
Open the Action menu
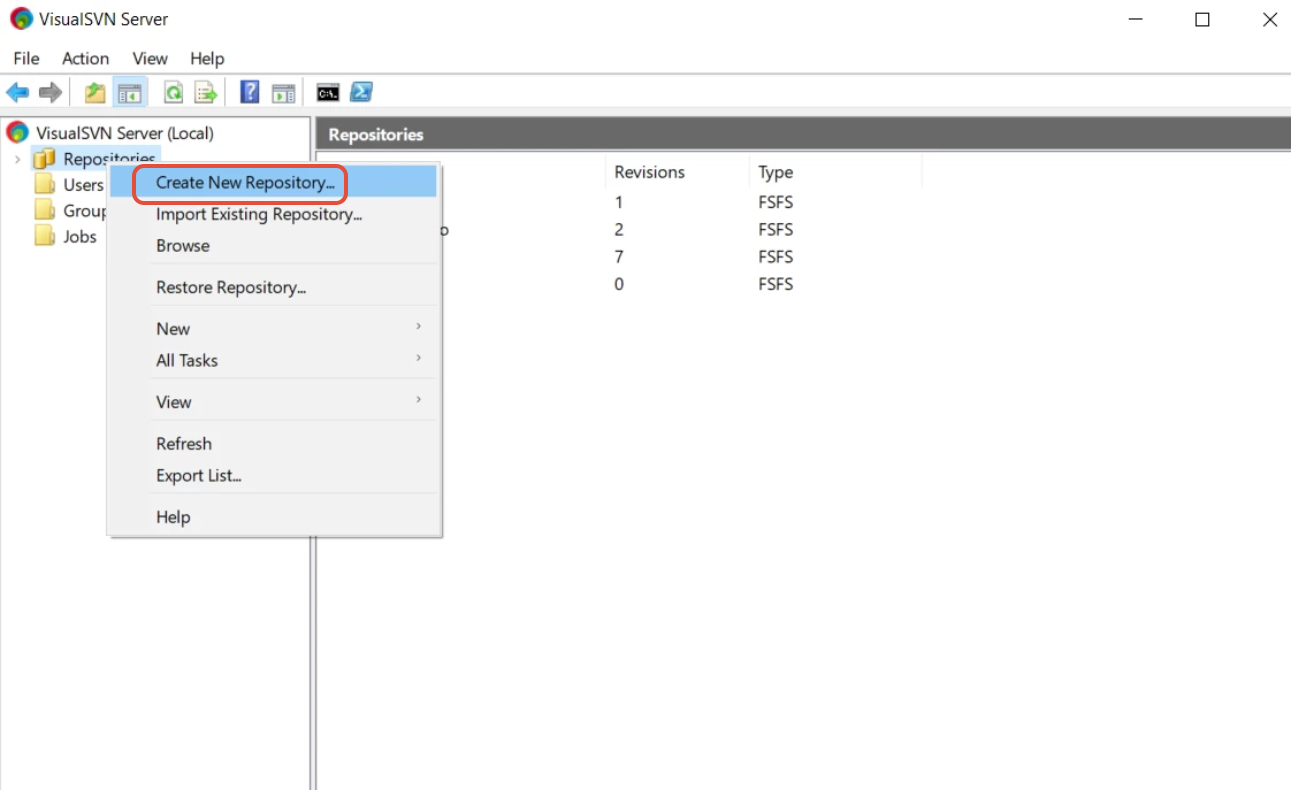85,58
